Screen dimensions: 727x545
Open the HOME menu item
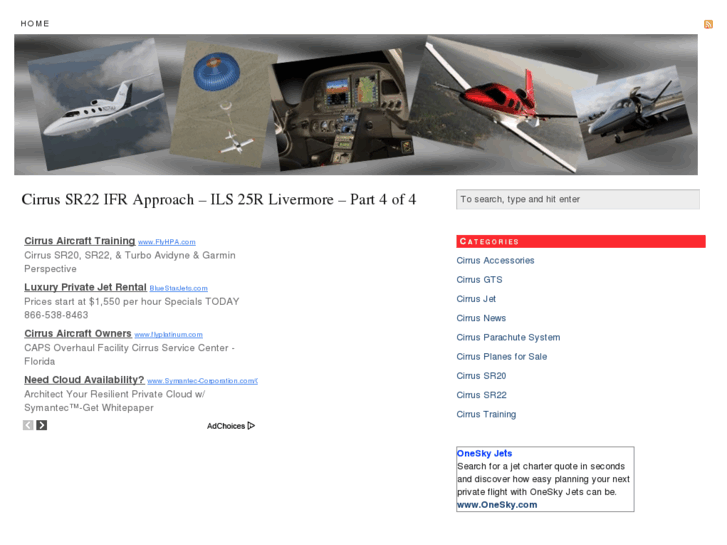point(35,24)
